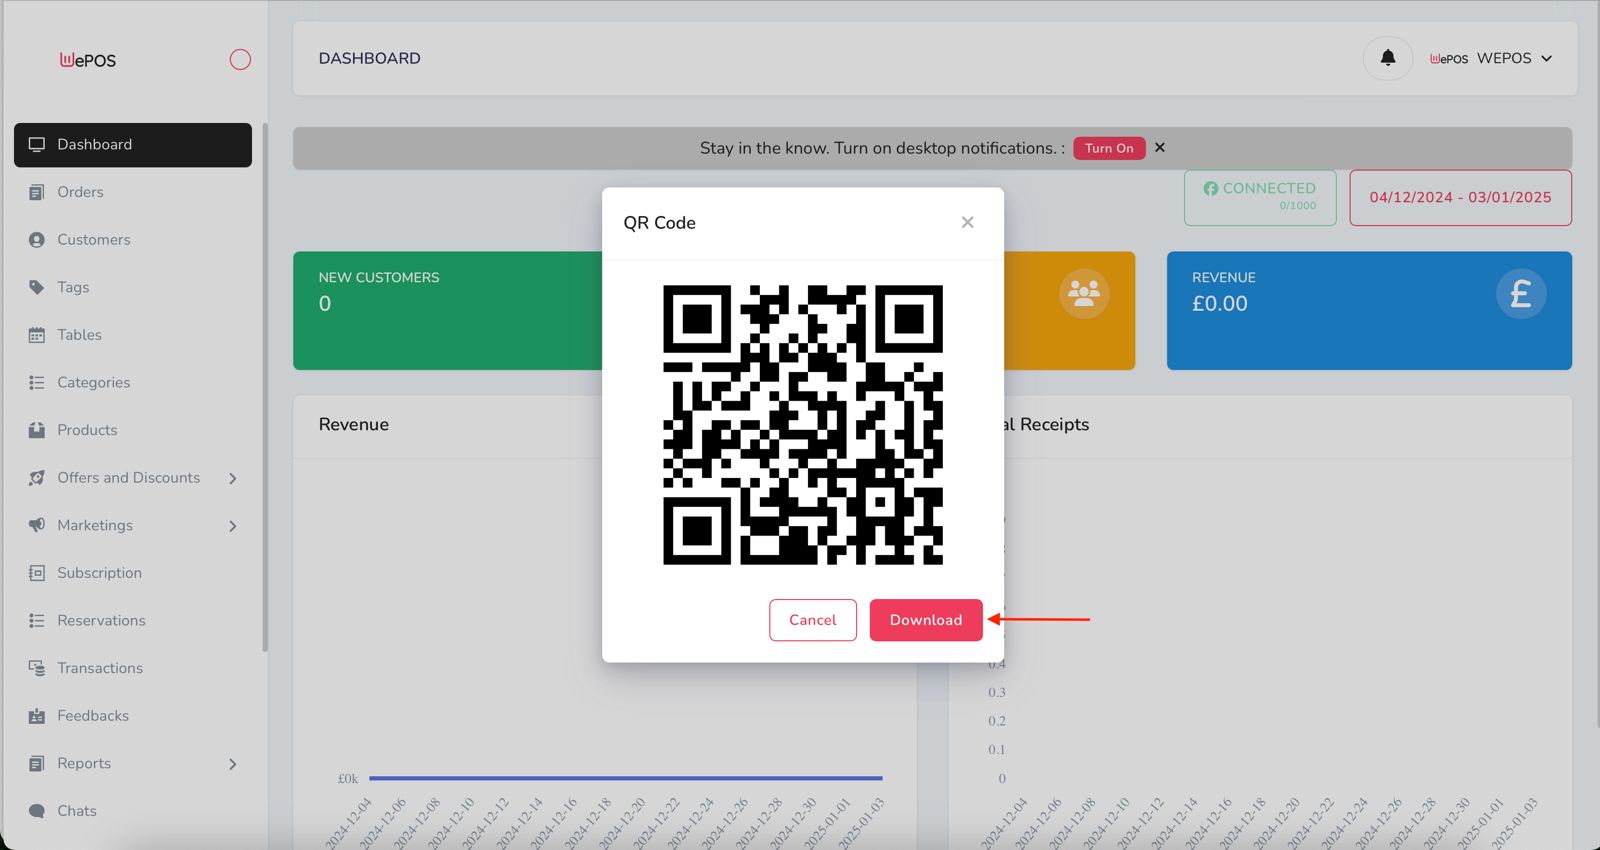
Task: Turn On desktop notifications
Action: point(1109,148)
